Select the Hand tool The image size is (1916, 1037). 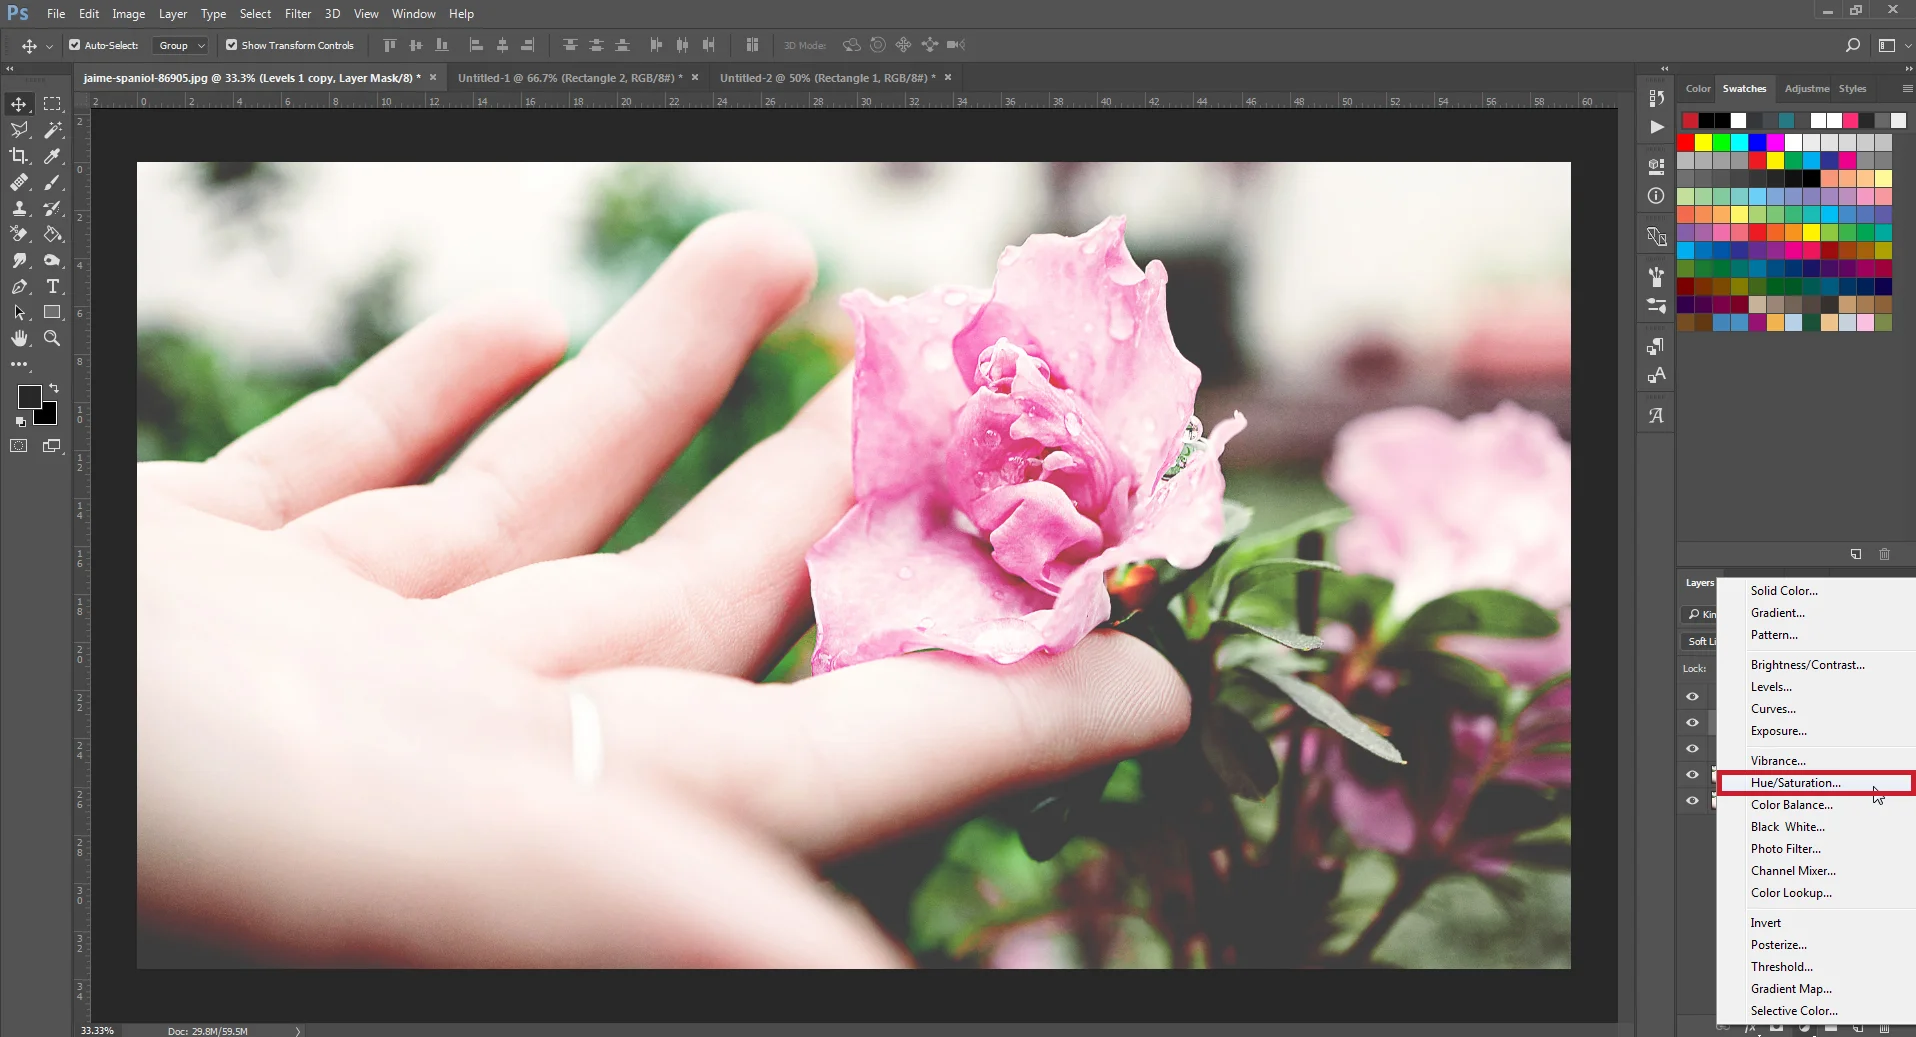(x=19, y=338)
